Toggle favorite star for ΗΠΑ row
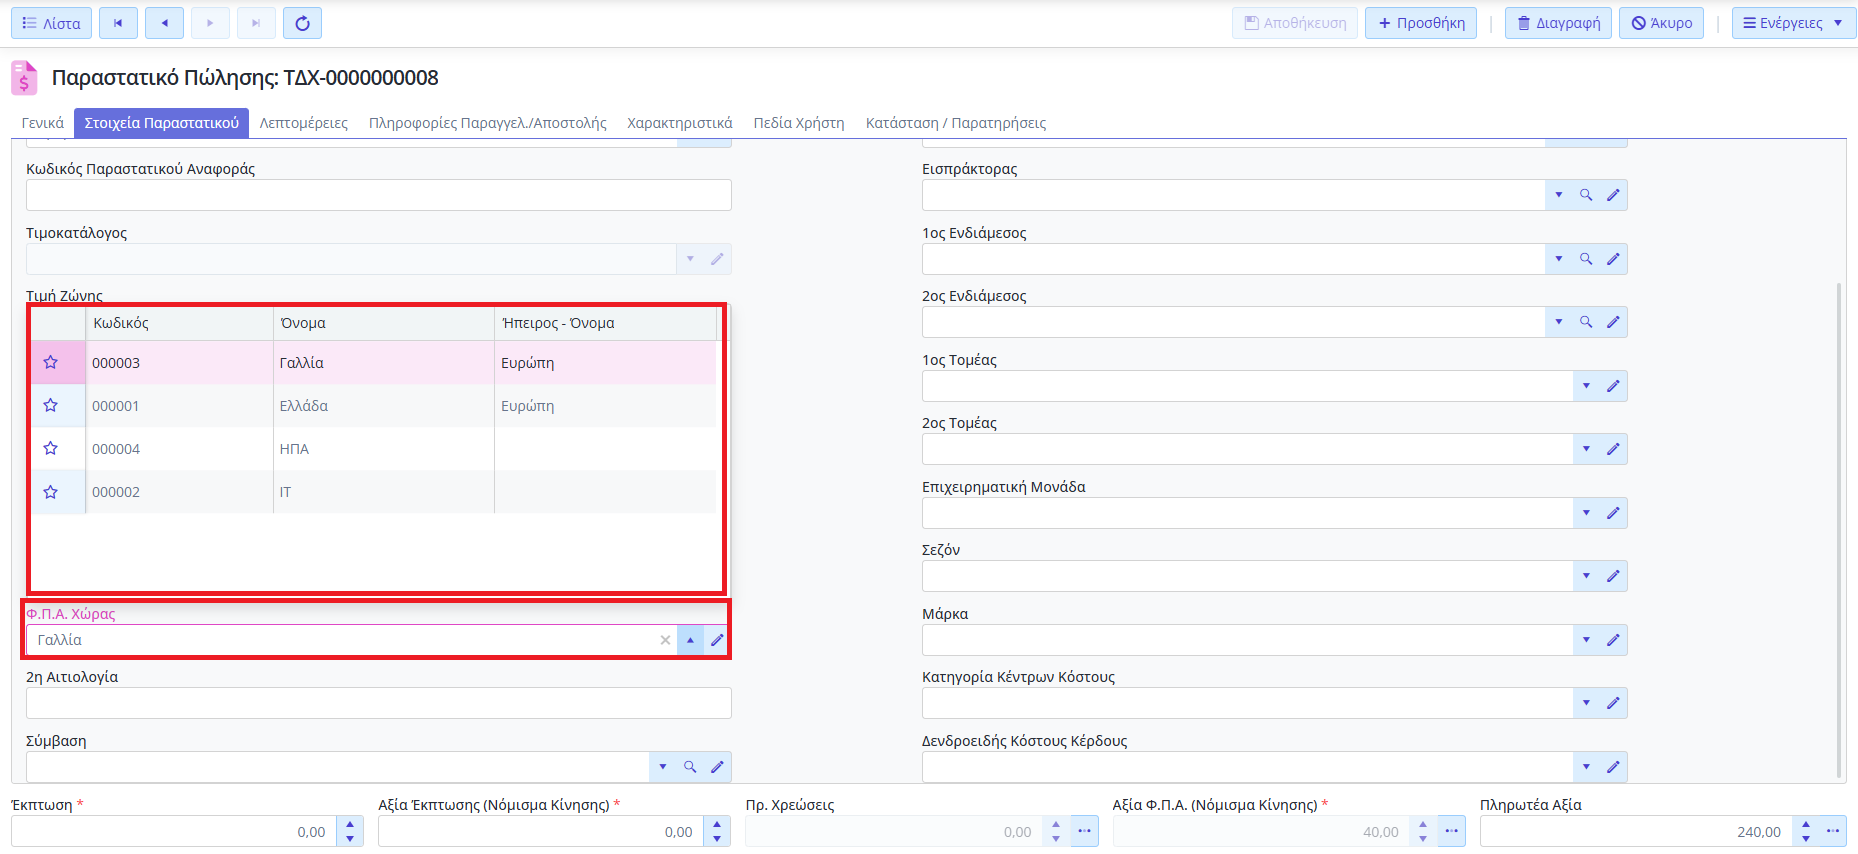This screenshot has height=854, width=1858. point(51,448)
